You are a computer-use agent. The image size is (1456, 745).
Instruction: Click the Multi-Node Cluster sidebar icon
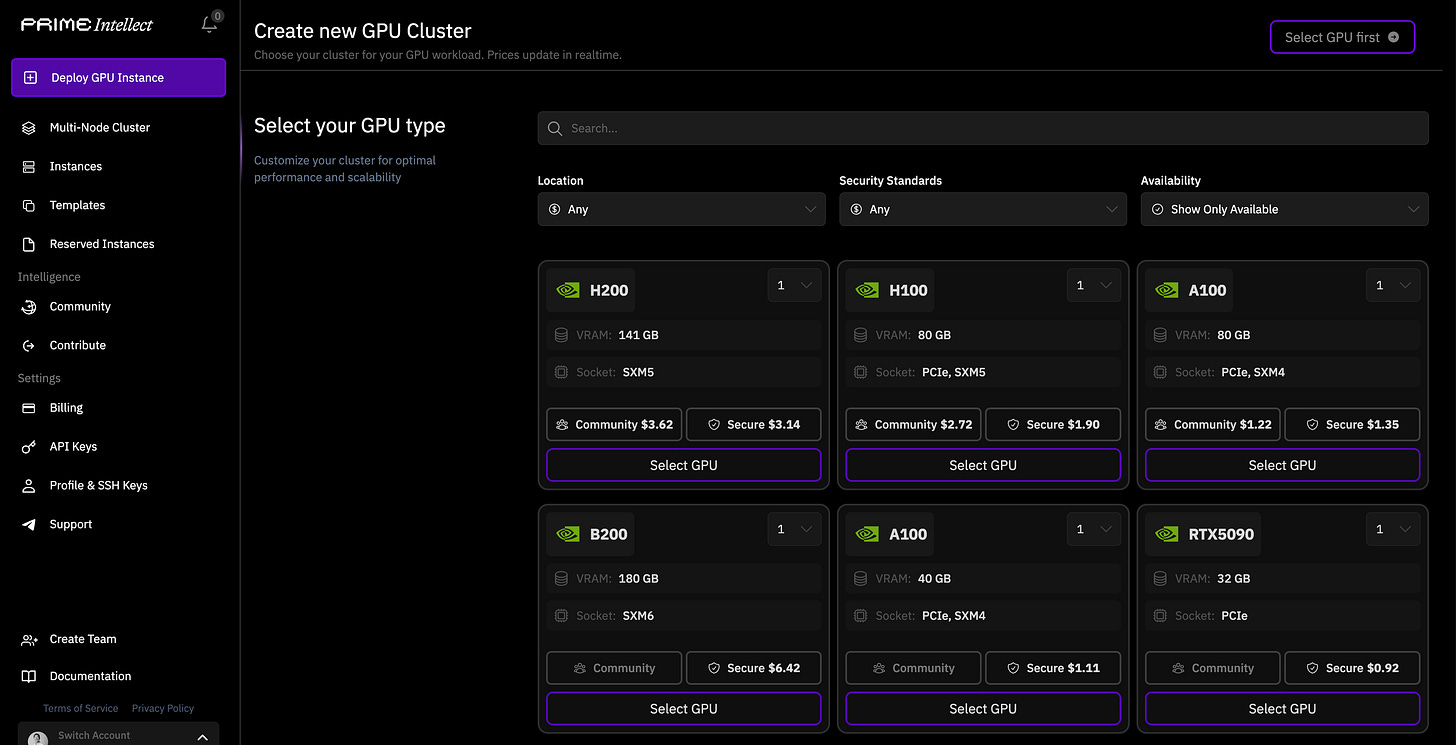click(29, 127)
